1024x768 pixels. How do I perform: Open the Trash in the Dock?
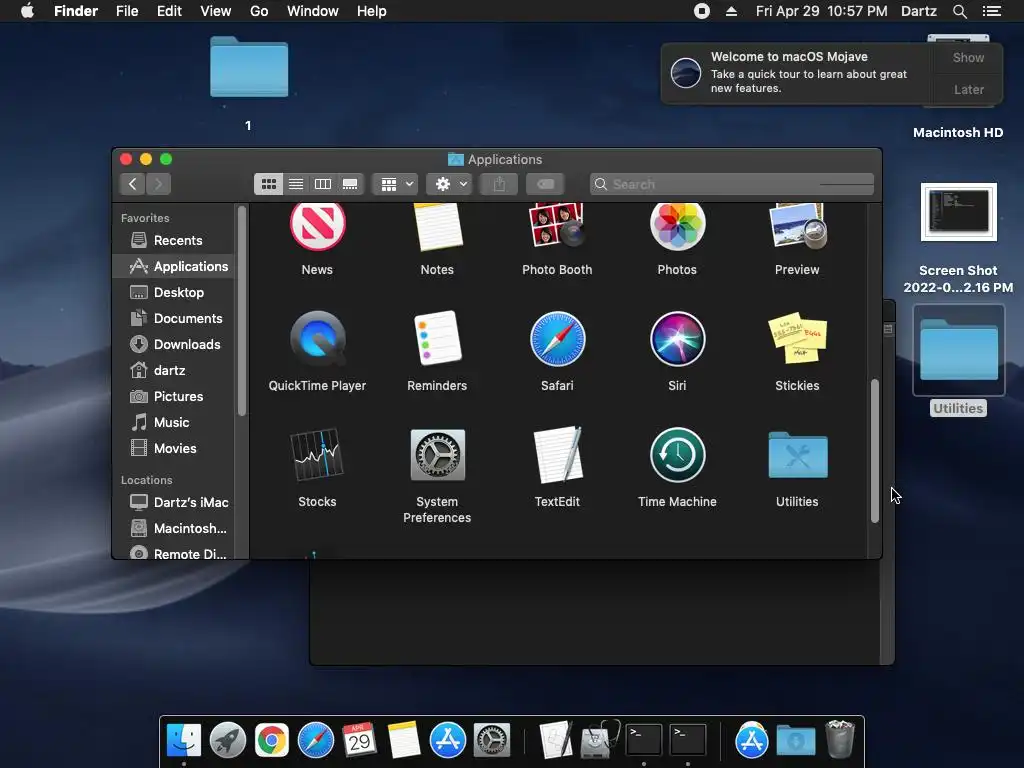click(x=840, y=739)
